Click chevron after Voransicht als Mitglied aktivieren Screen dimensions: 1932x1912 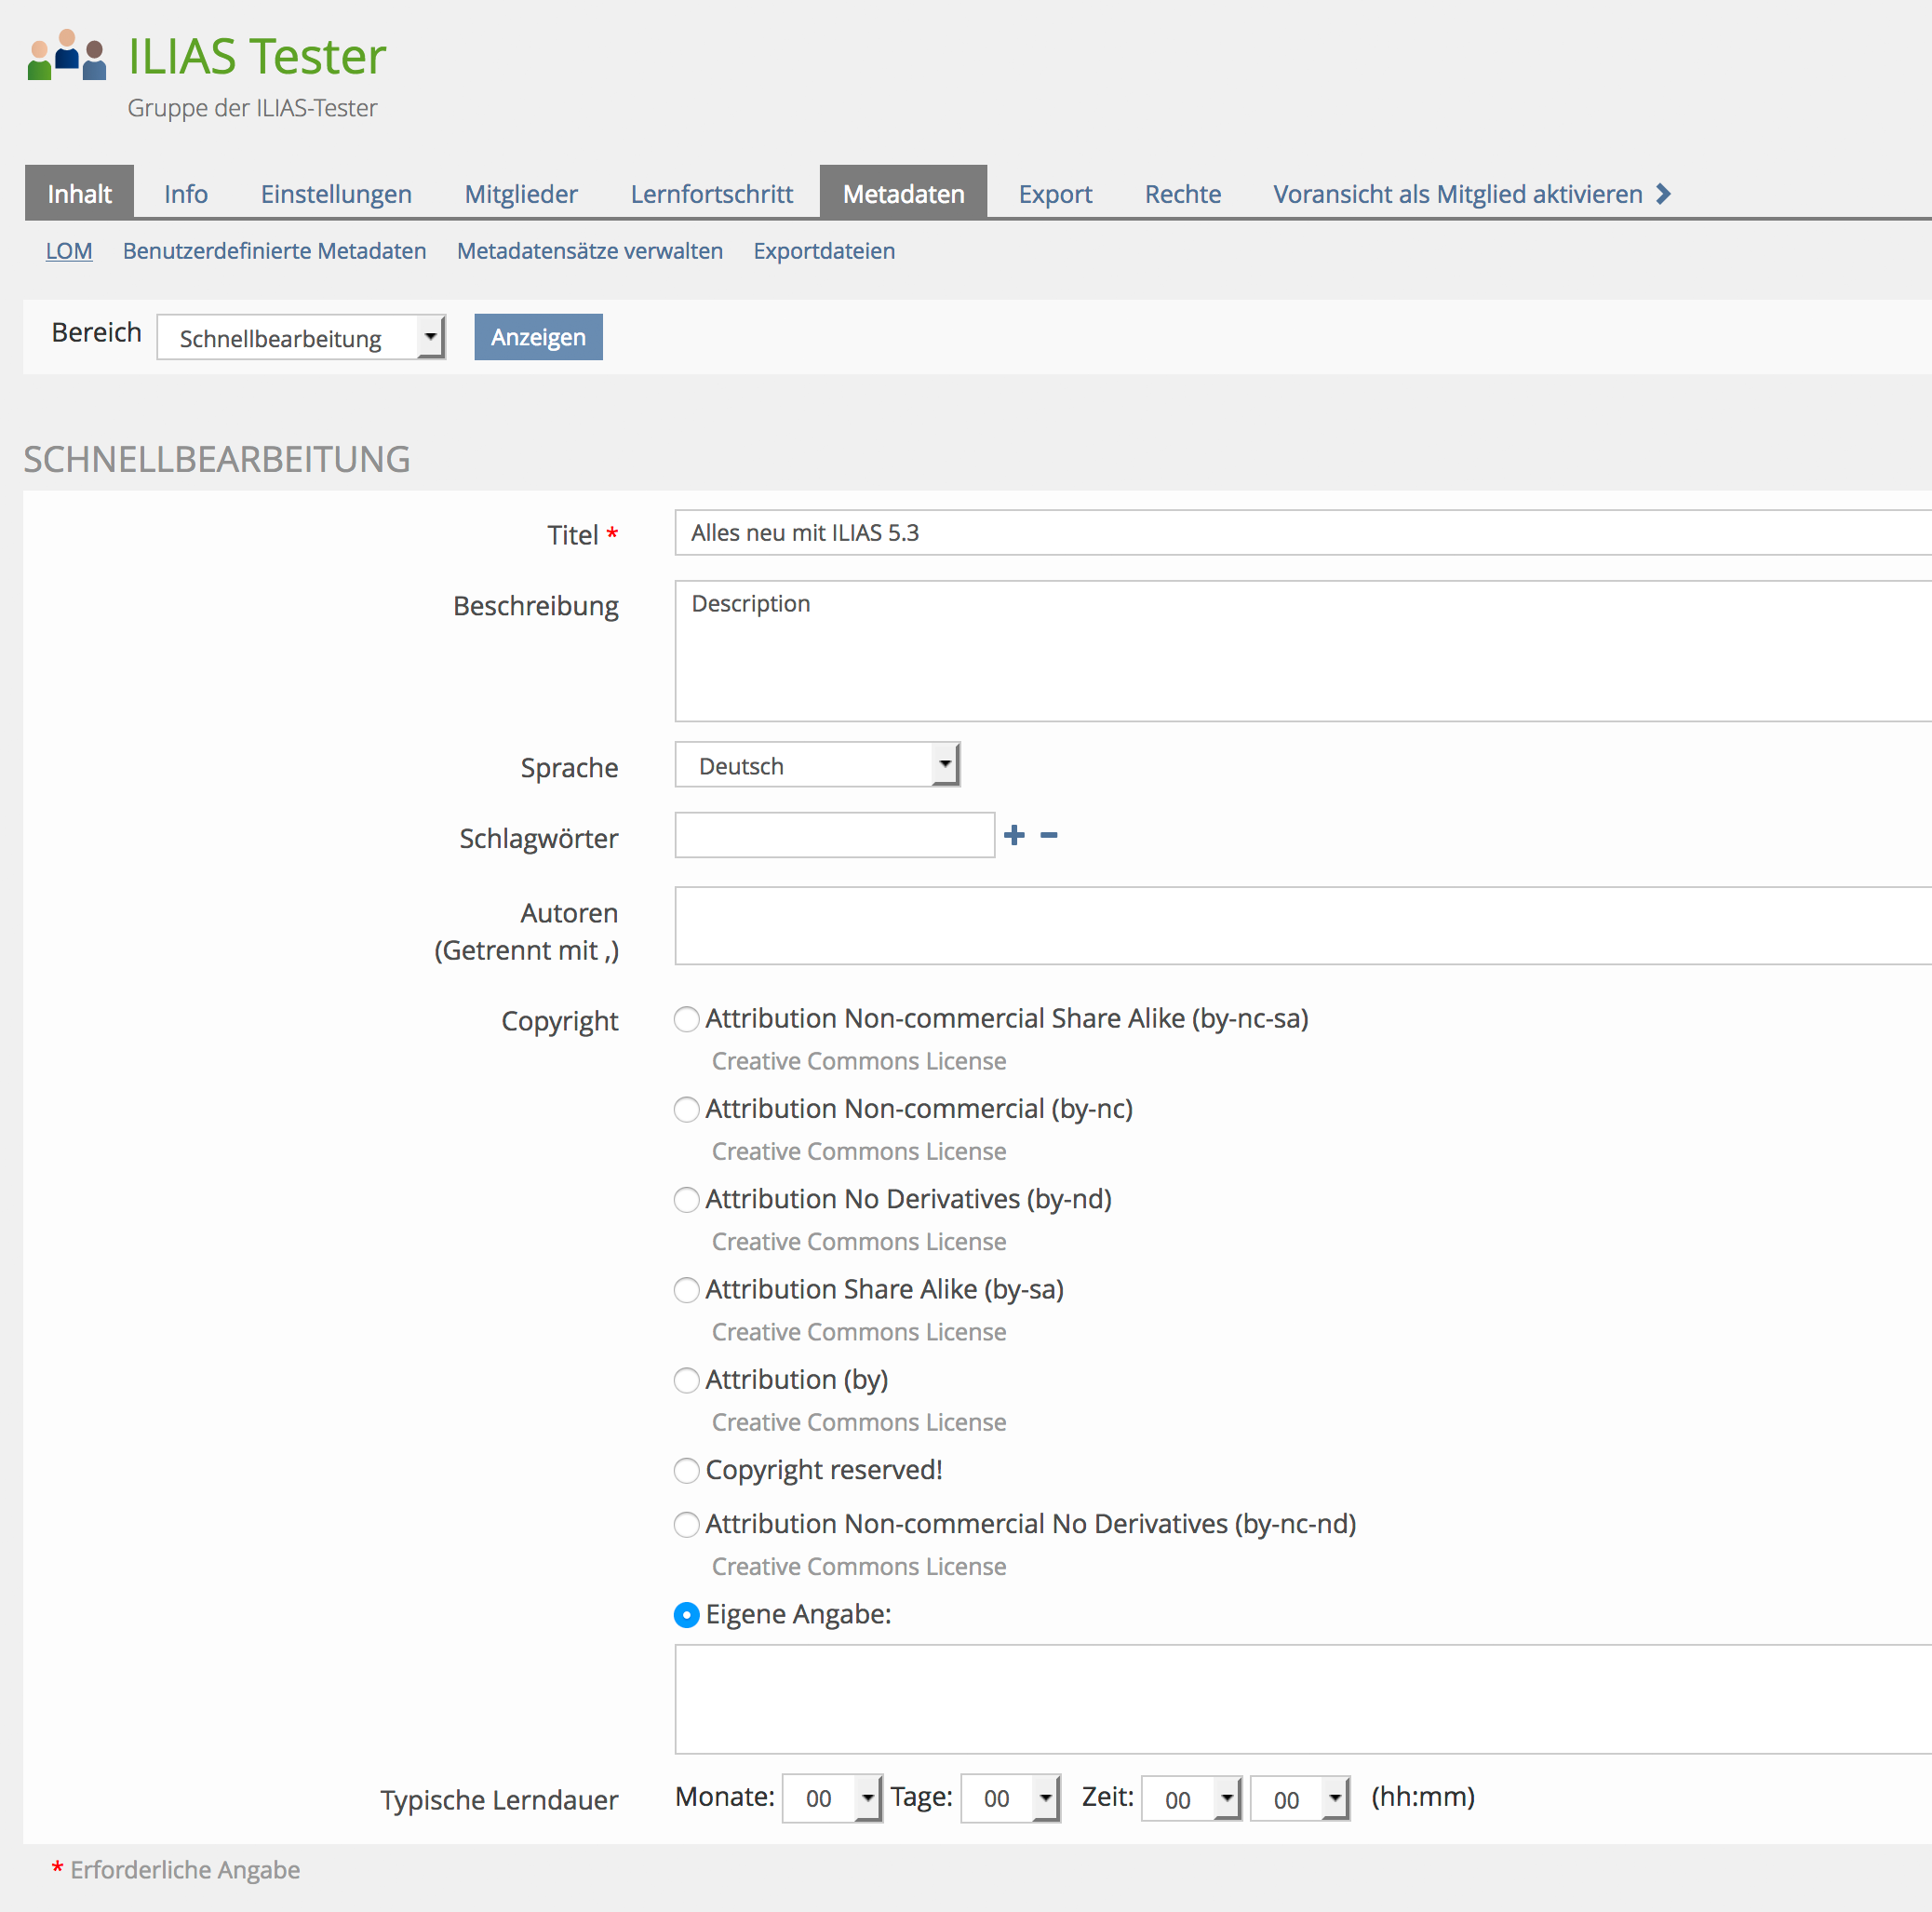(1663, 194)
